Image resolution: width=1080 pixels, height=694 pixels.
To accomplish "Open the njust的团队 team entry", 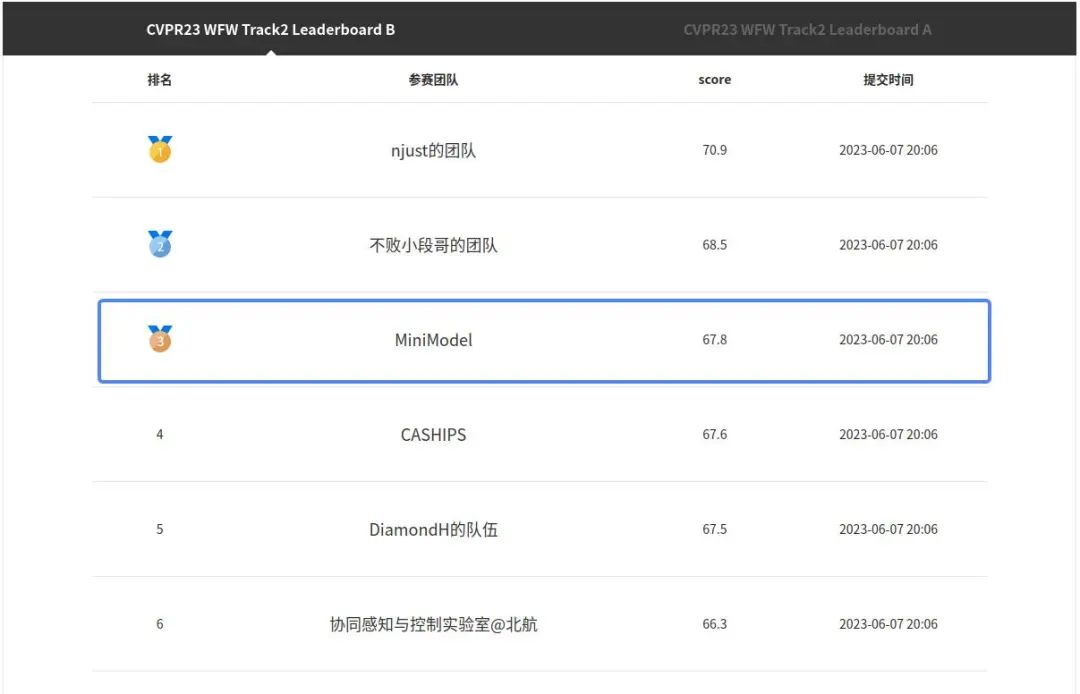I will tap(433, 151).
